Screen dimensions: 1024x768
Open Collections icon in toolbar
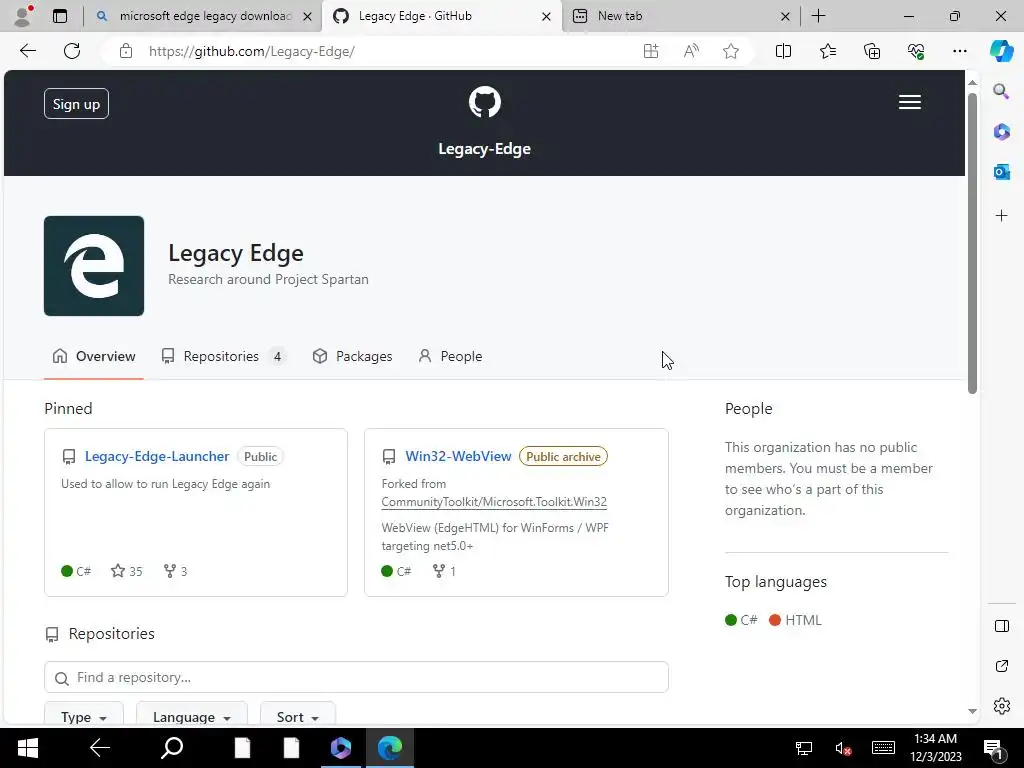click(872, 51)
